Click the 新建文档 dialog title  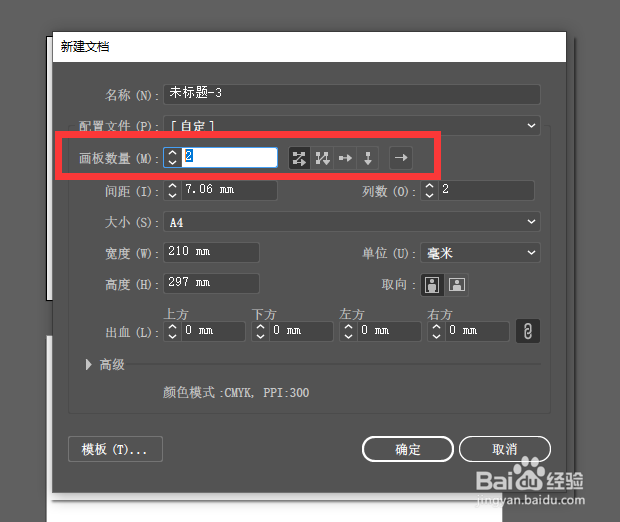pos(85,47)
